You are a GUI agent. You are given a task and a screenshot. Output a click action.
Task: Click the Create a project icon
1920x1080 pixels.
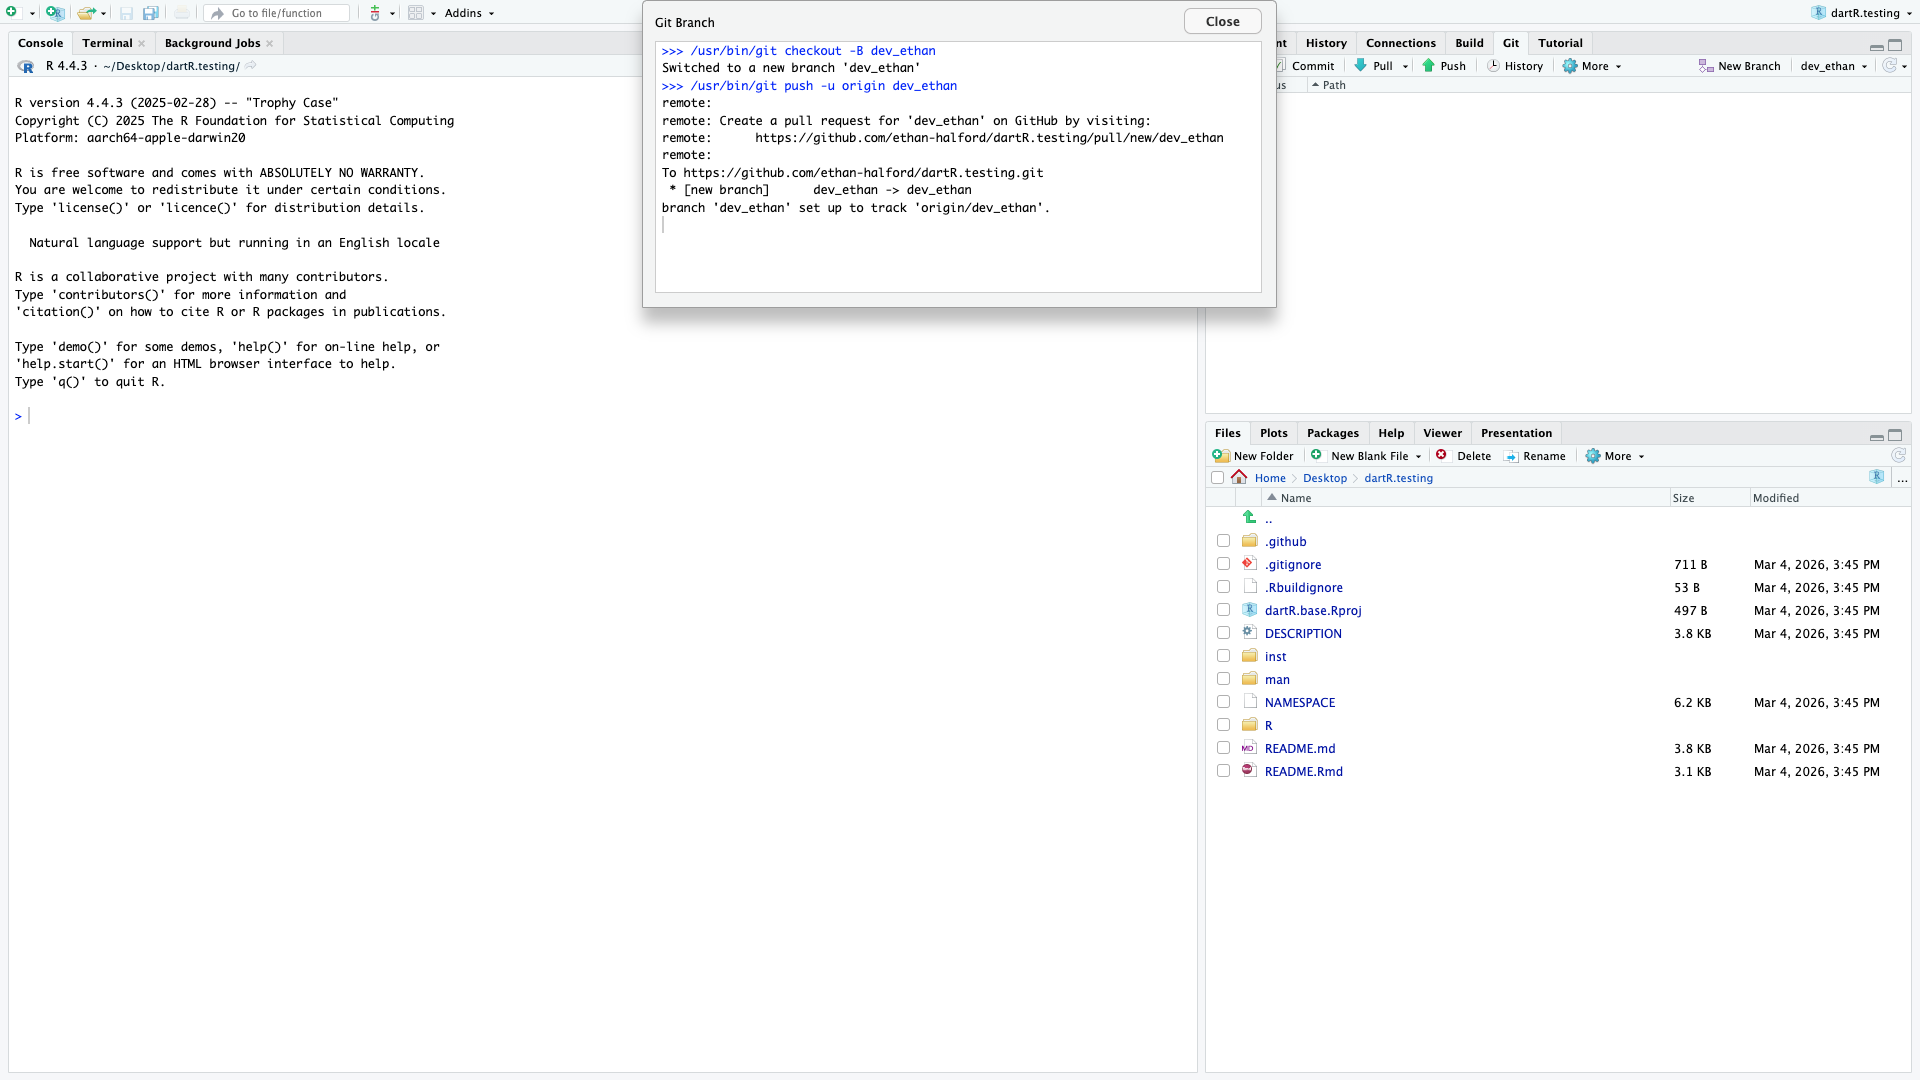[x=54, y=13]
